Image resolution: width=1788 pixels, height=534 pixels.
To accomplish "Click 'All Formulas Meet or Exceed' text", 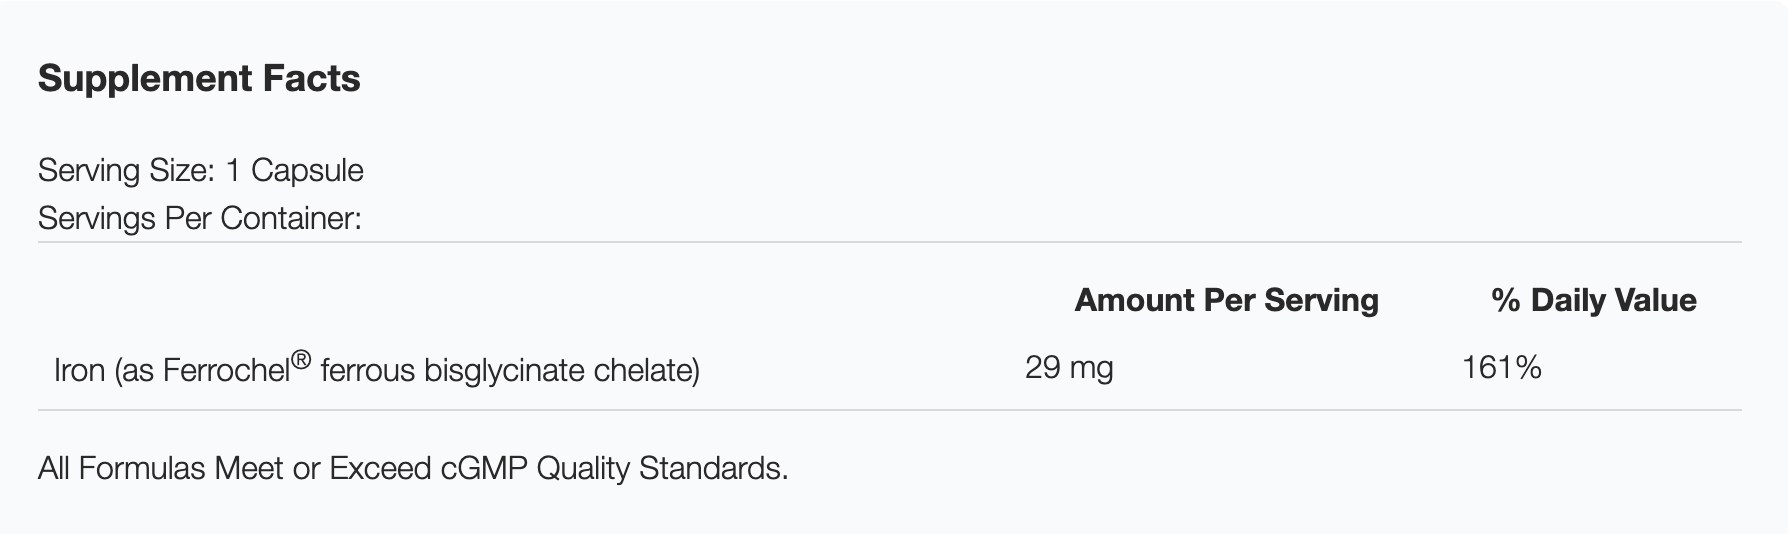I will coord(234,468).
